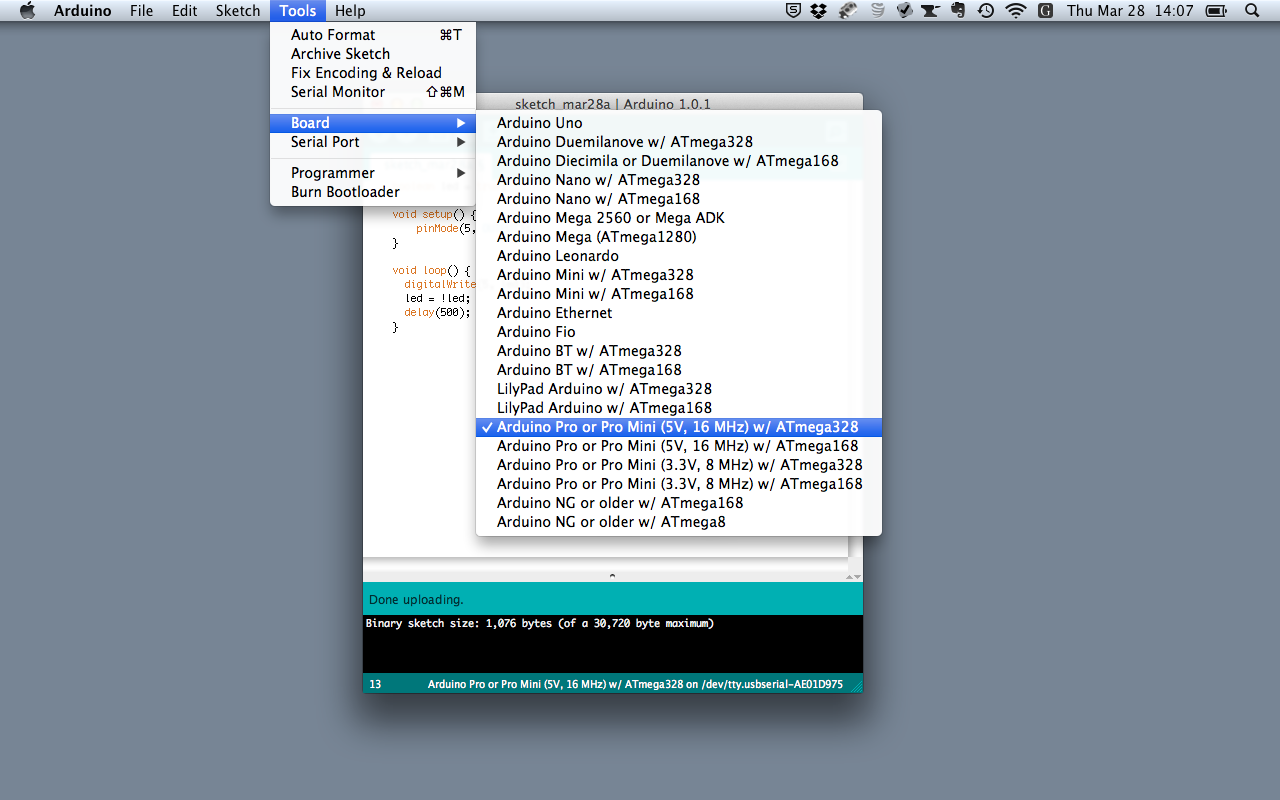Select Fix Encoding & Reload

point(373,73)
